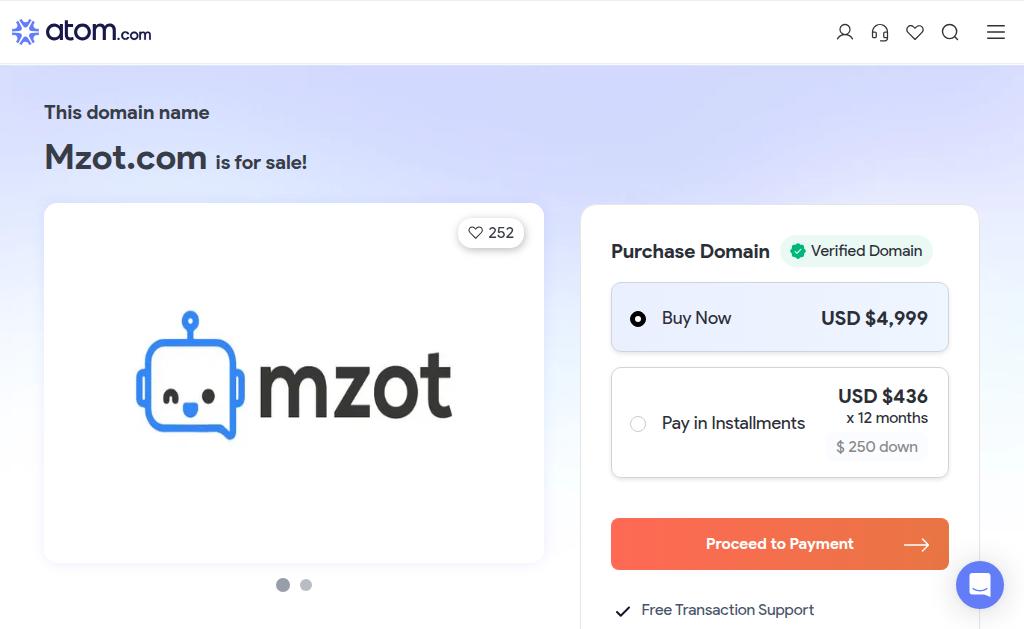This screenshot has width=1024, height=629.
Task: Click the search magnifier icon
Action: coord(950,32)
